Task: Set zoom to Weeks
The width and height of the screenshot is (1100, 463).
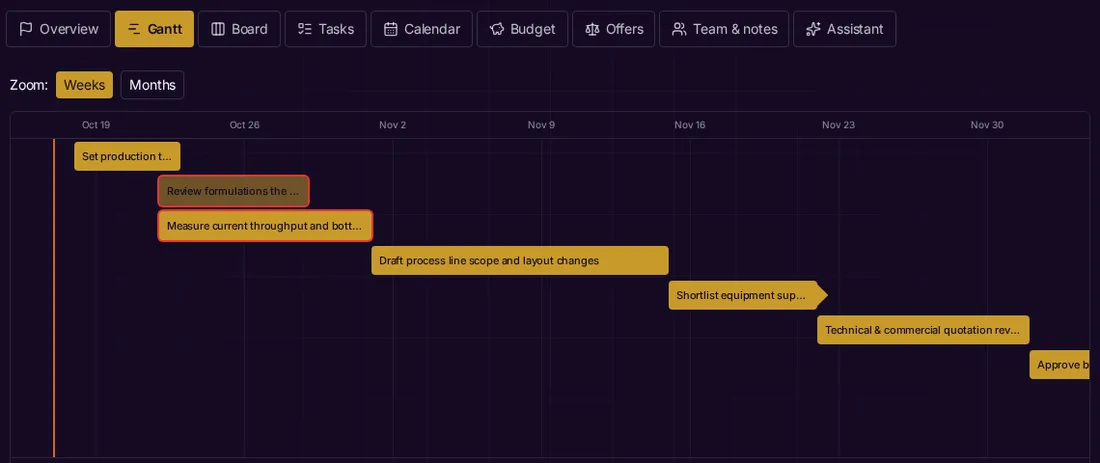Action: (x=84, y=85)
